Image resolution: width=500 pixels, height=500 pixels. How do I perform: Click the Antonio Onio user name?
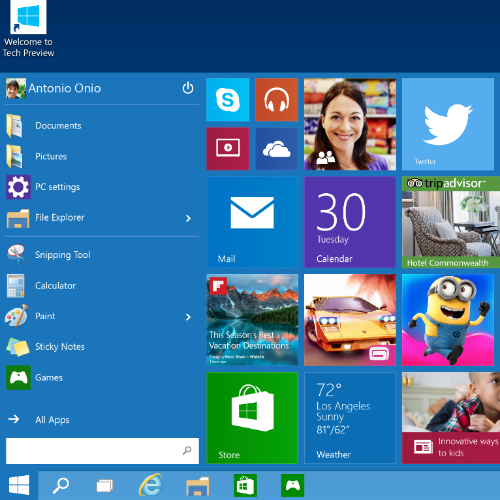65,88
